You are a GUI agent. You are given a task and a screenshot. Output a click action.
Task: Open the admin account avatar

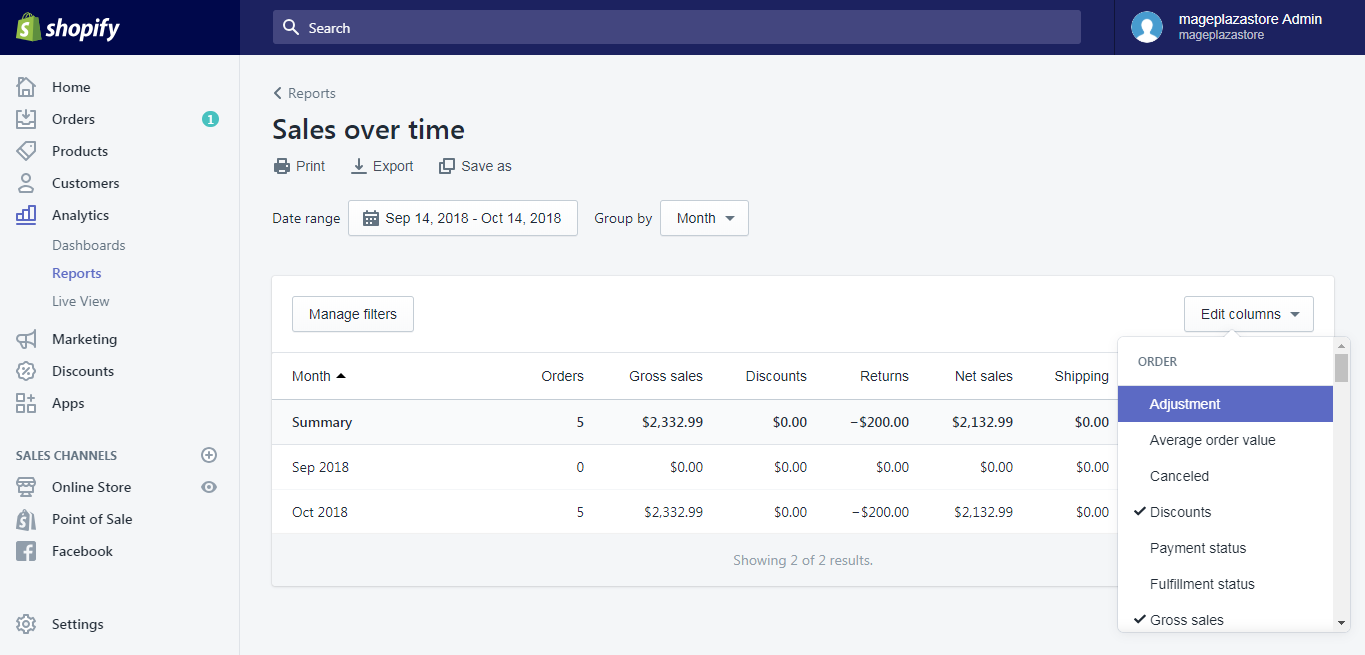[x=1147, y=27]
